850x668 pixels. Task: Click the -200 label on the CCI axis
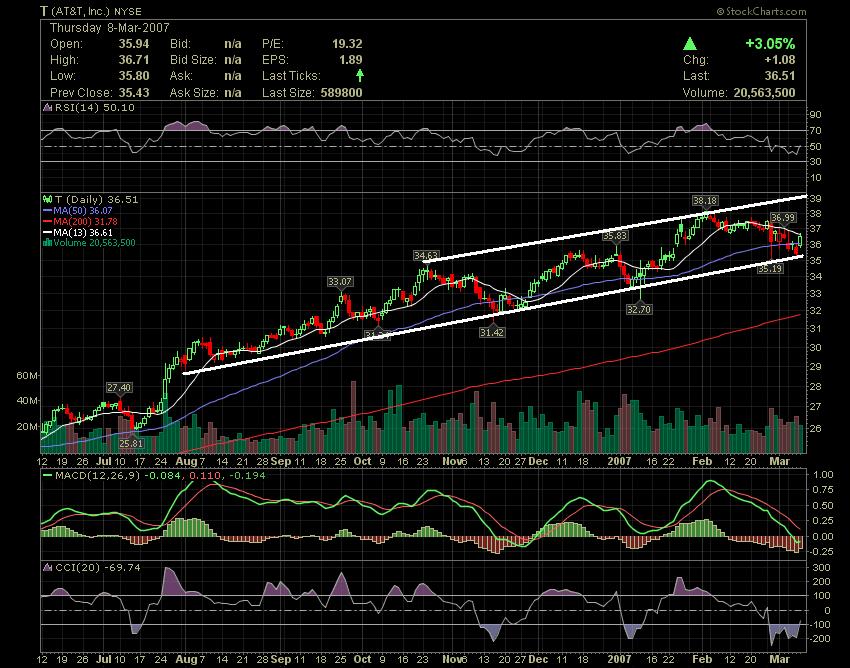(819, 639)
